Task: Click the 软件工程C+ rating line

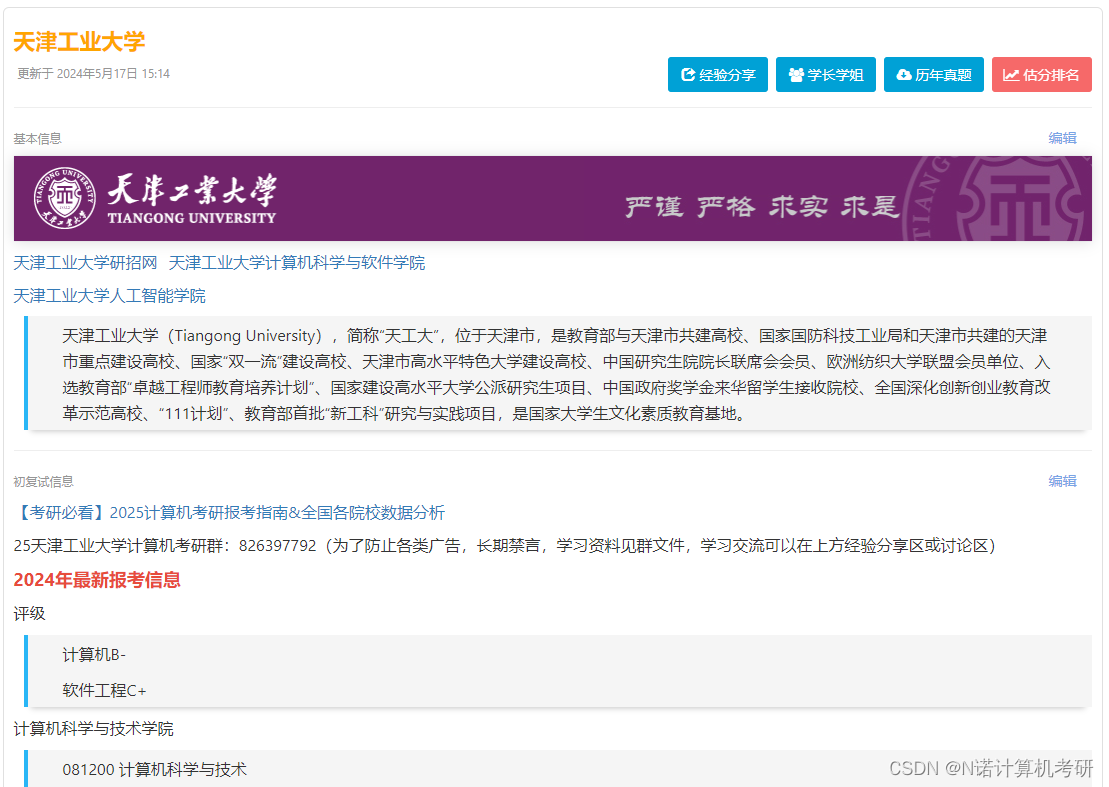Action: point(104,690)
